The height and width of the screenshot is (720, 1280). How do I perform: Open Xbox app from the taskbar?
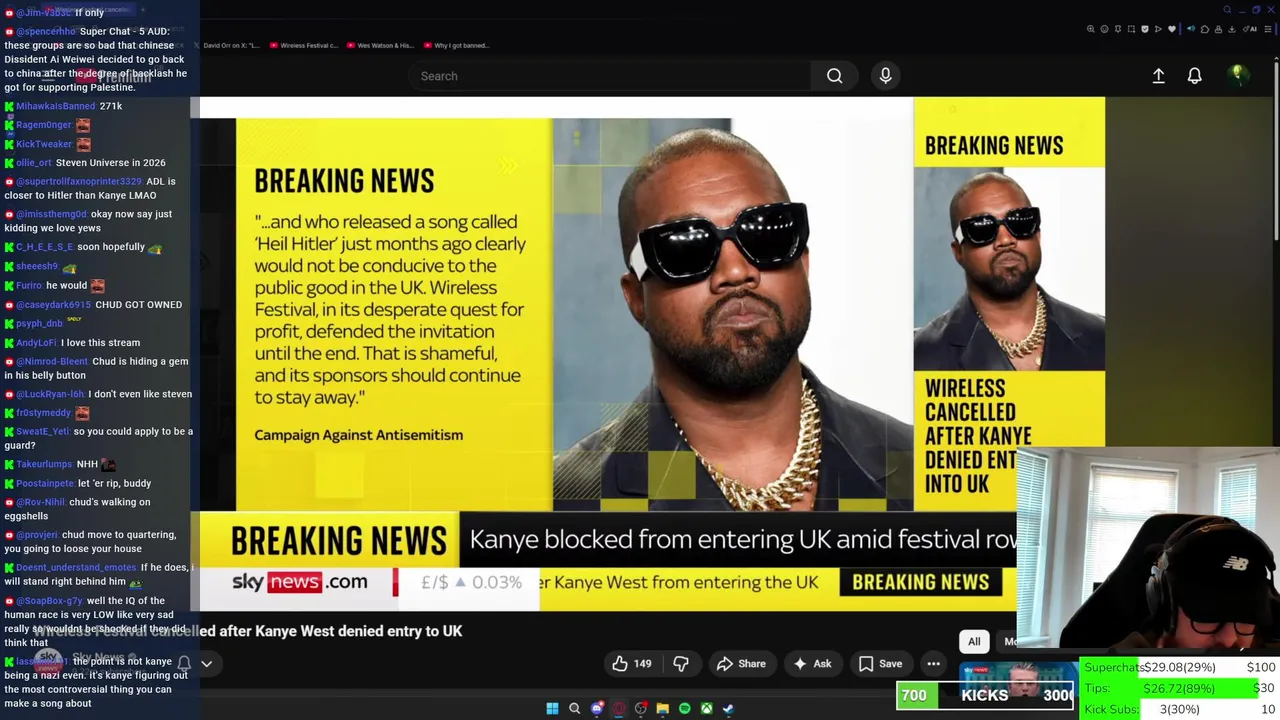coord(706,708)
